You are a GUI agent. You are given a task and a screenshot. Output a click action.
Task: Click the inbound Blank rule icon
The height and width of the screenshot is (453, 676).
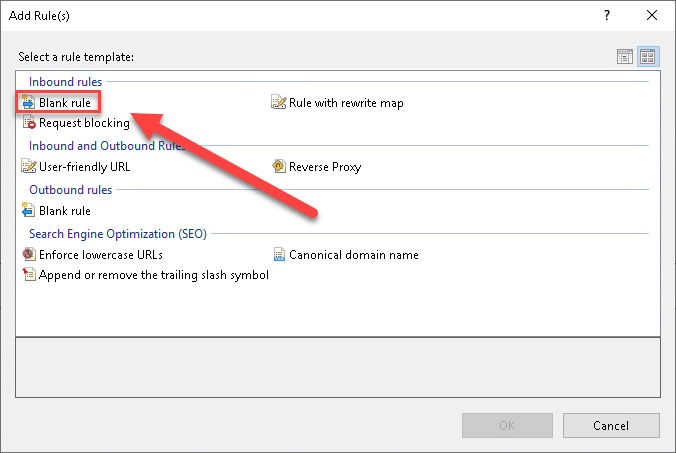coord(28,103)
